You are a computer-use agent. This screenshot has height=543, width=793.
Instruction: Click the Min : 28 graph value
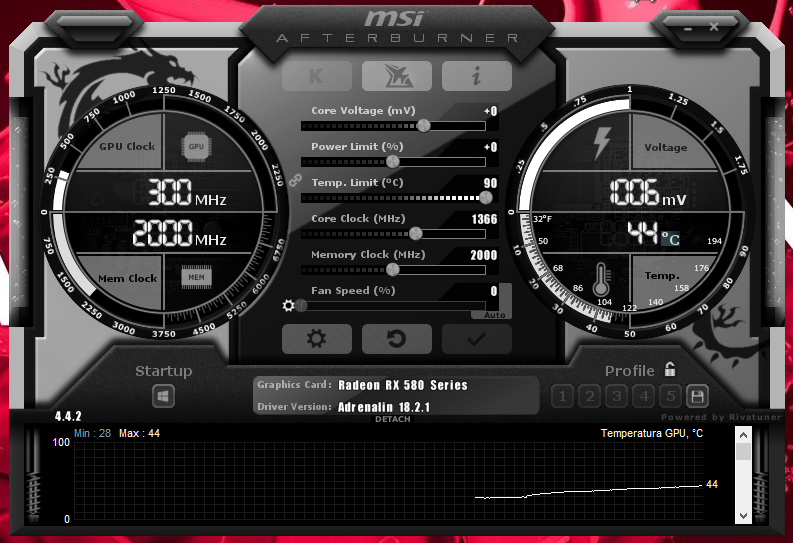[x=93, y=433]
